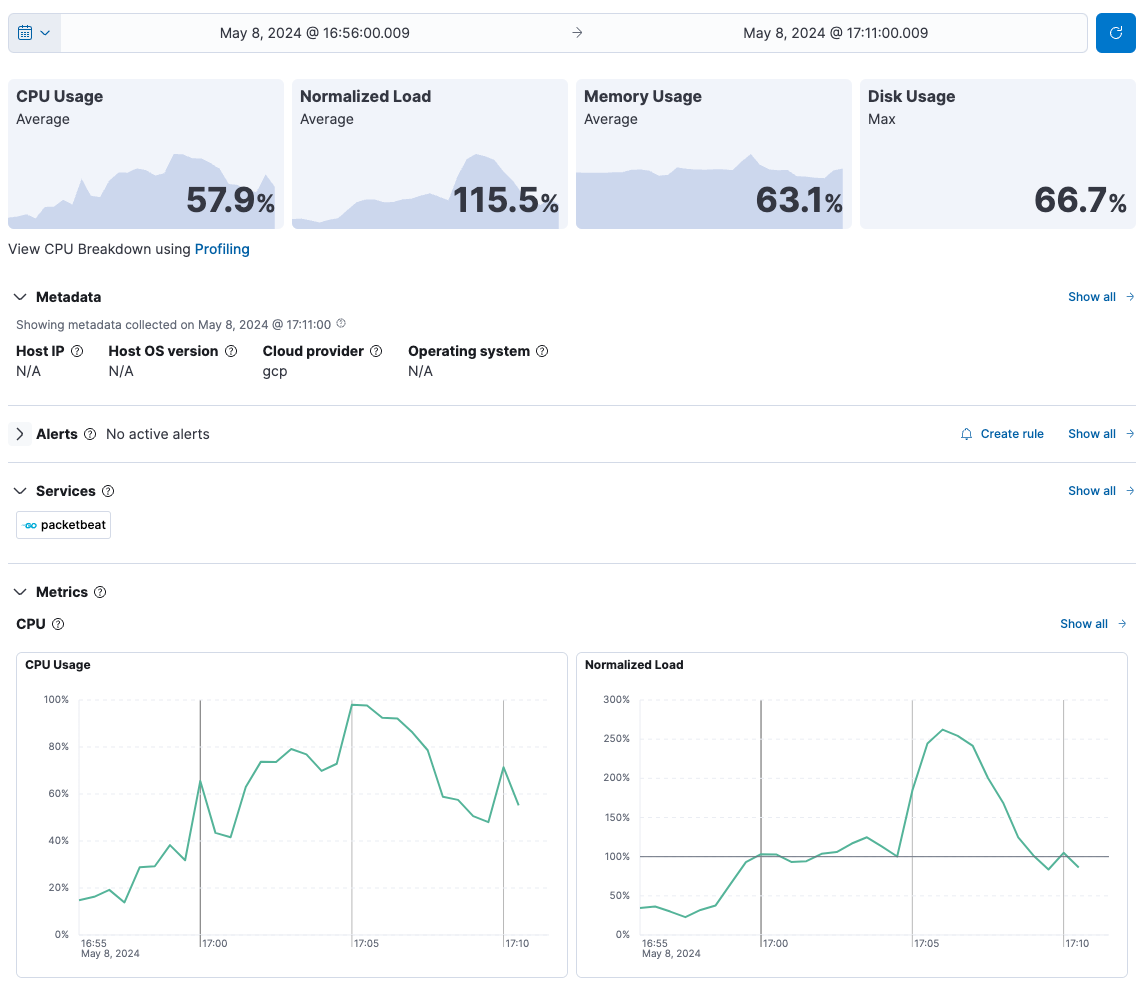Open the Profiling link
1146x985 pixels.
222,249
